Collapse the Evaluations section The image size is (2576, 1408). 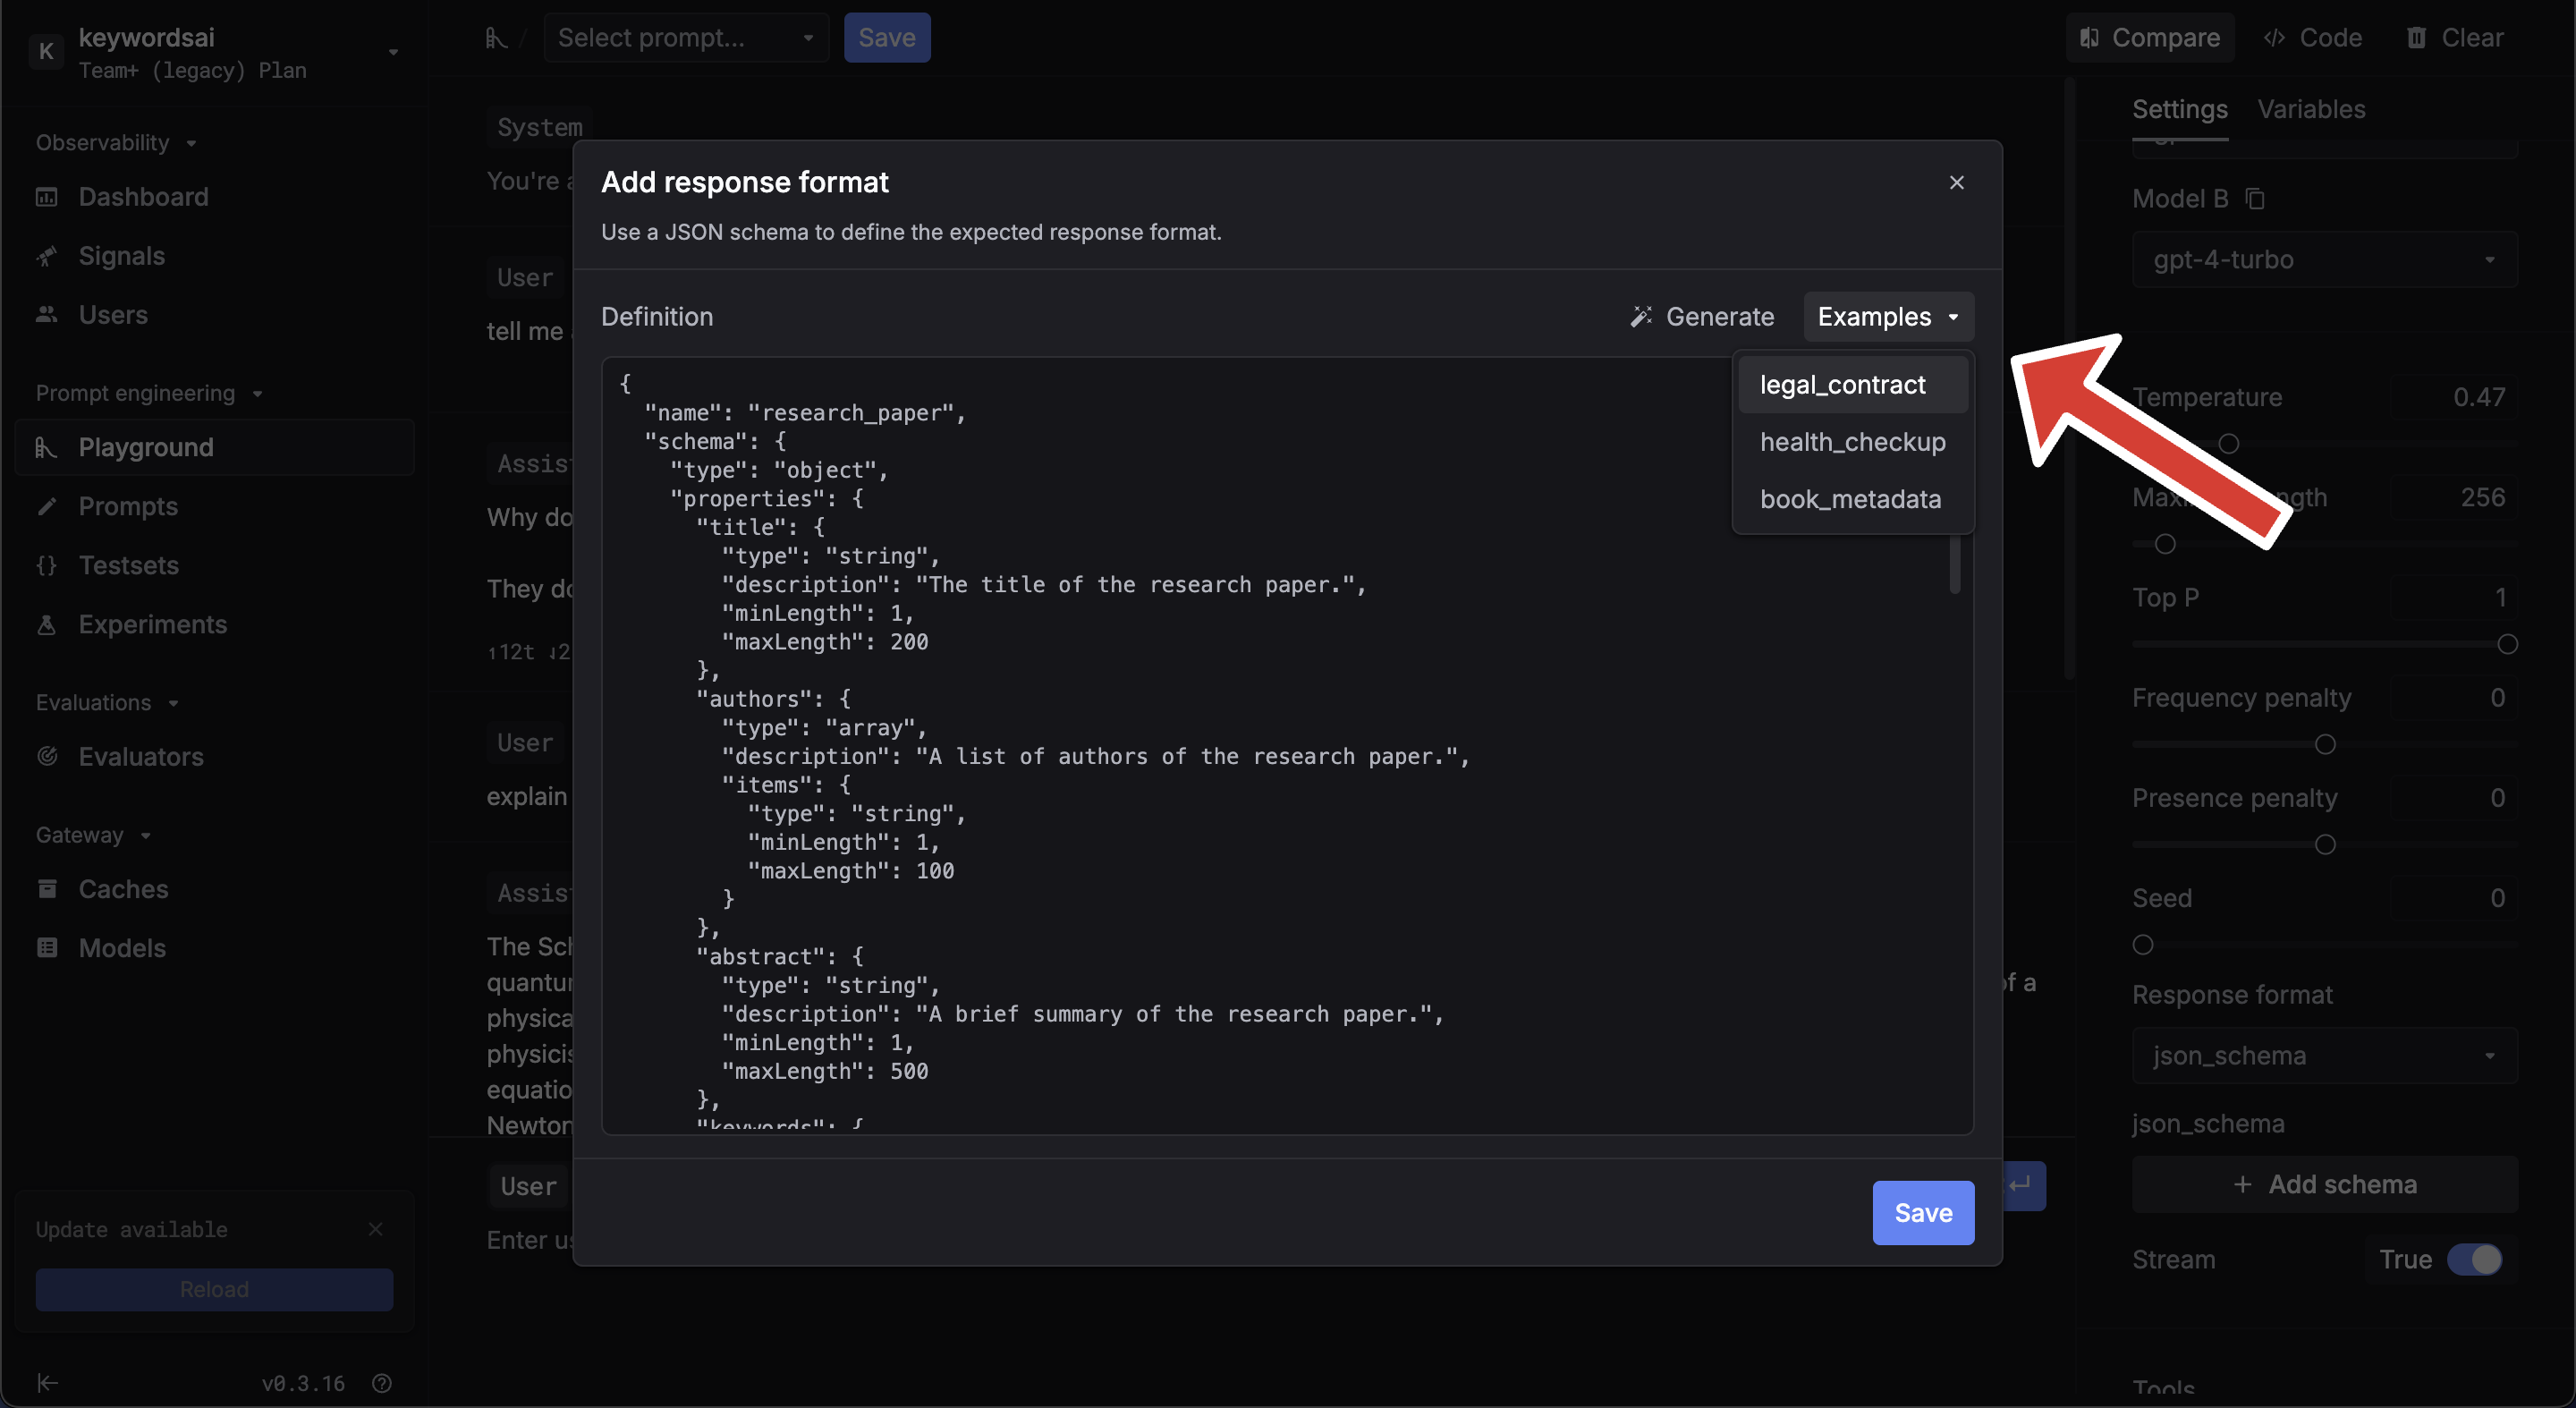click(108, 703)
